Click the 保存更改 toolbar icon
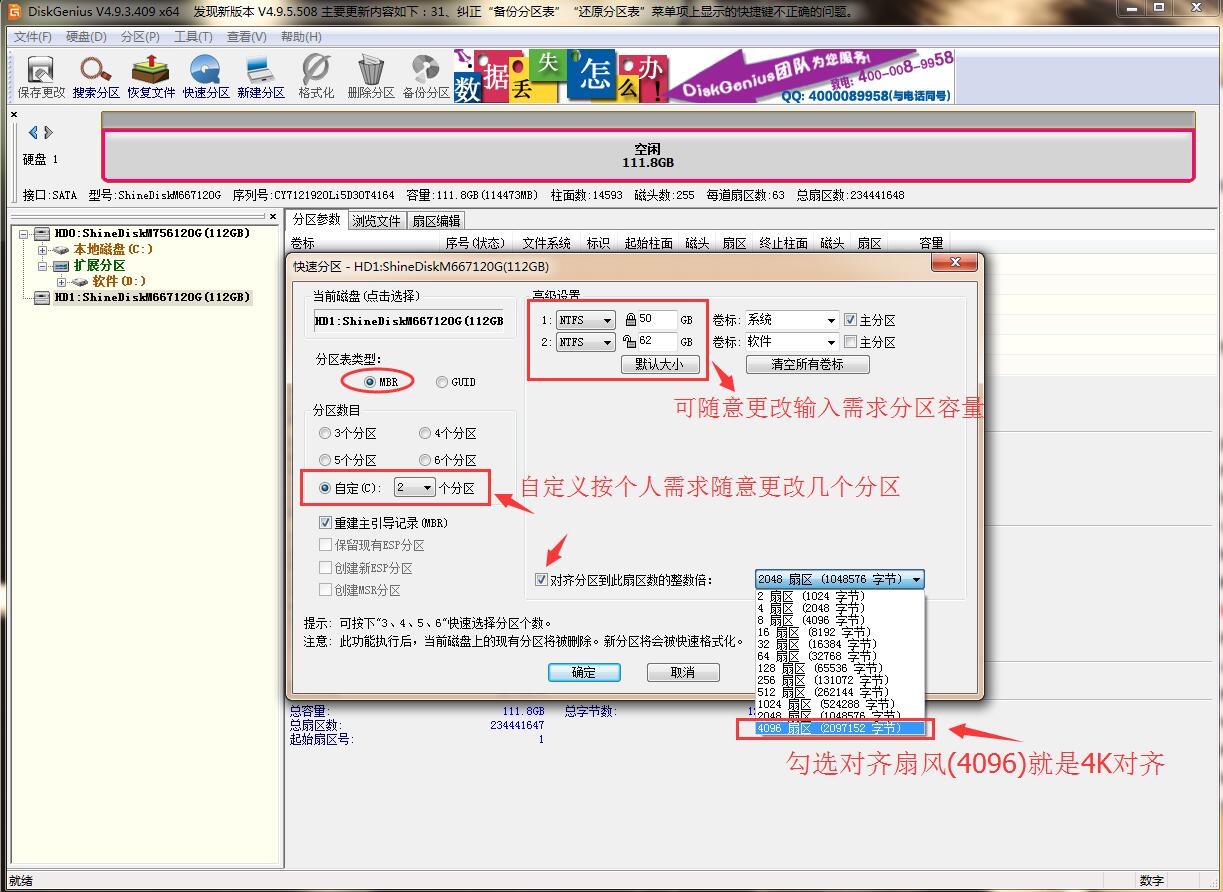The image size is (1223, 892). tap(41, 76)
